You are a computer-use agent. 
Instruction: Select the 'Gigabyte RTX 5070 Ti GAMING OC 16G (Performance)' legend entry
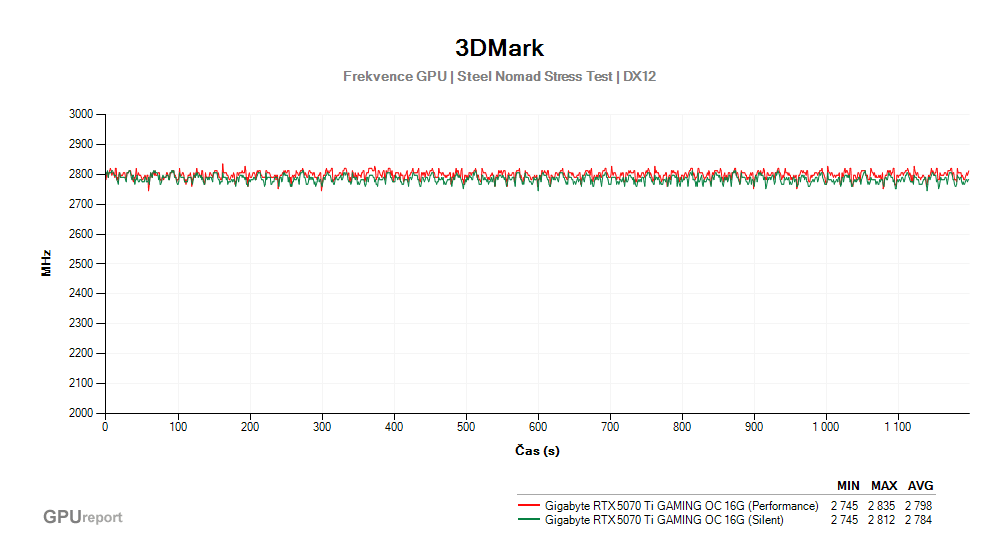pyautogui.click(x=681, y=506)
